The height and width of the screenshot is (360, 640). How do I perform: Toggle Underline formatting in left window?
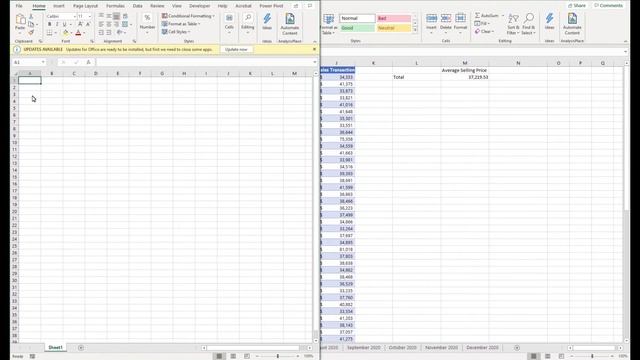coord(64,24)
